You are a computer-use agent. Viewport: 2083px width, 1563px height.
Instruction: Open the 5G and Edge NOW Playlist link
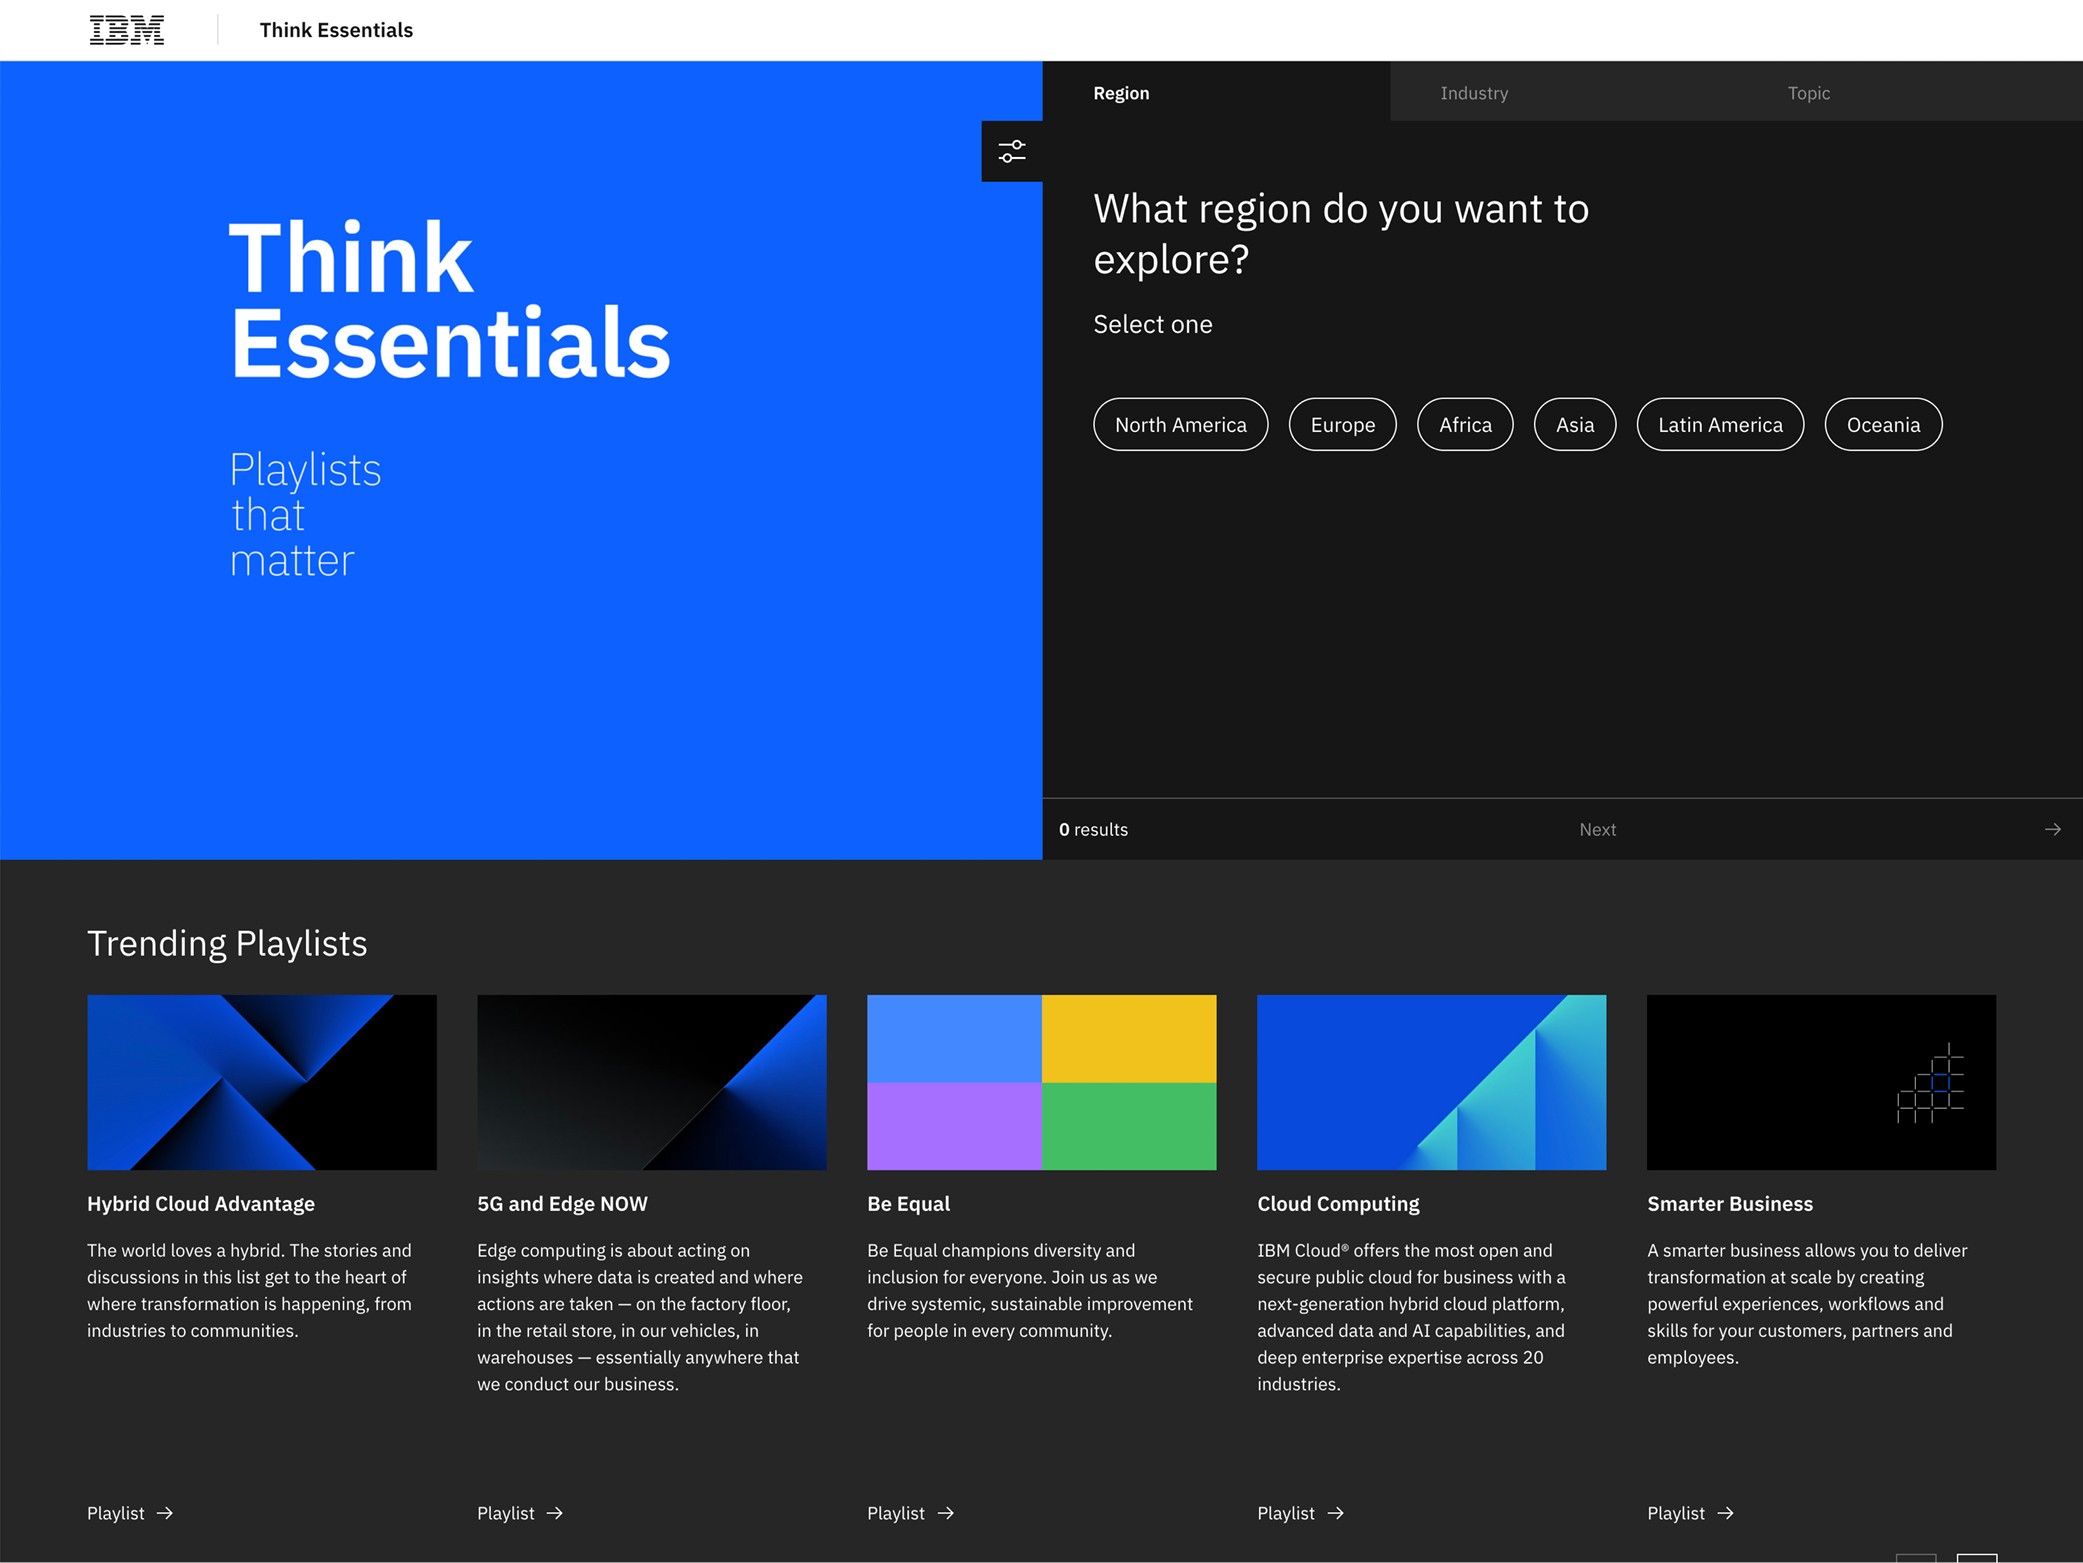pos(521,1513)
